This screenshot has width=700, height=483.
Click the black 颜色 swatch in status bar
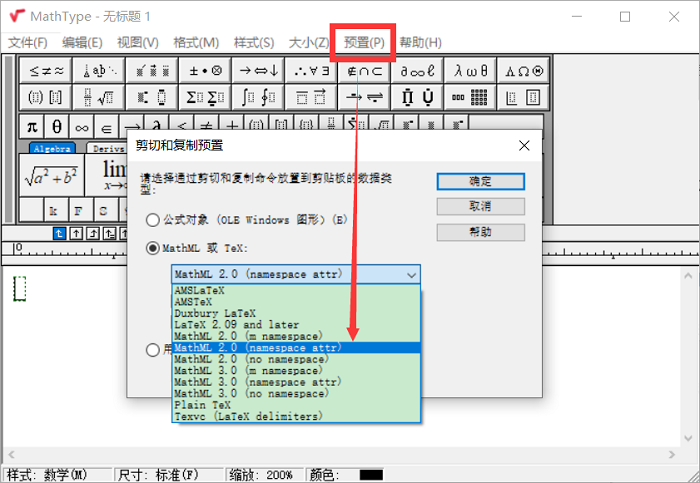click(371, 475)
